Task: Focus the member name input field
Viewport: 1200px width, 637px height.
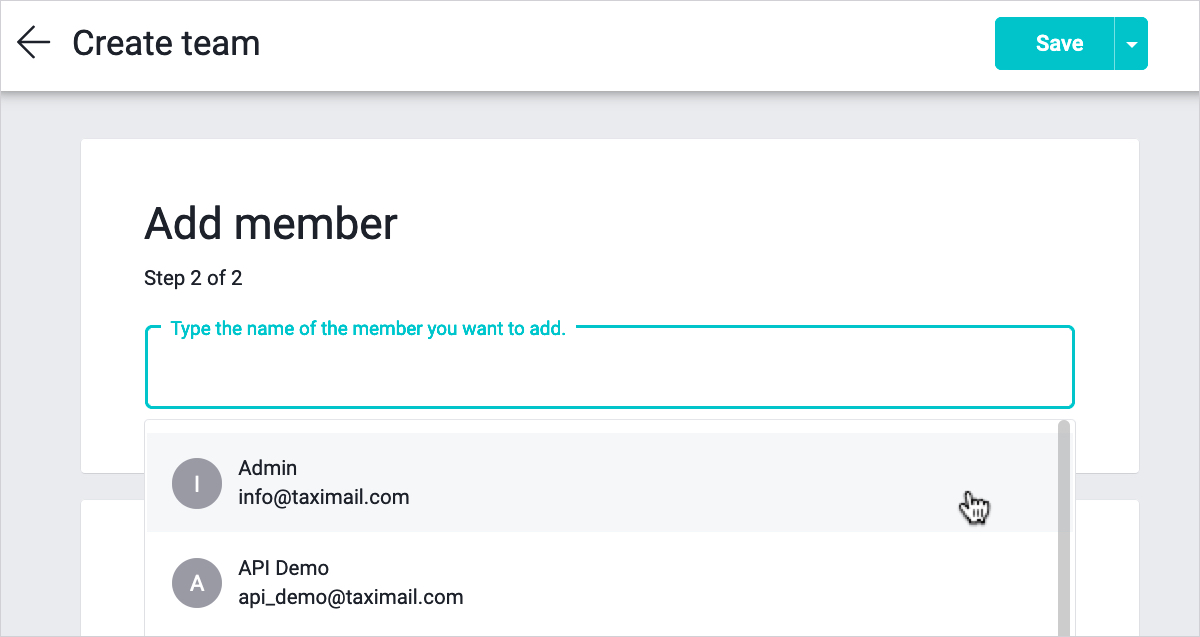Action: tap(609, 372)
